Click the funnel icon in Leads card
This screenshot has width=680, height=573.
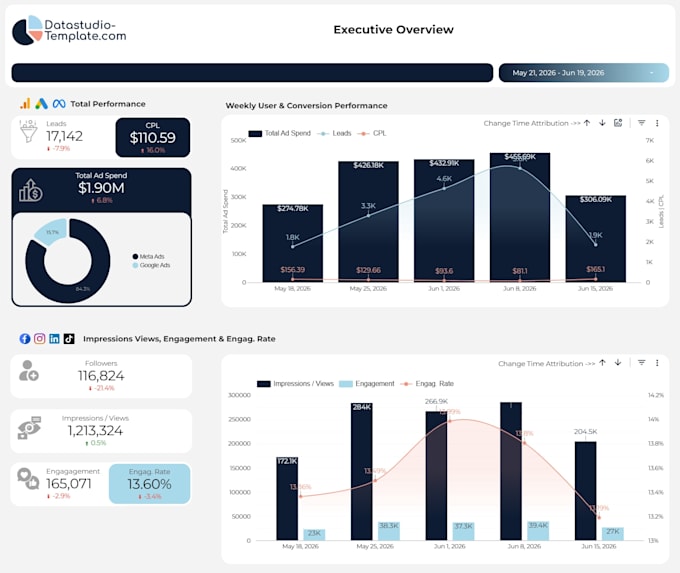point(28,132)
